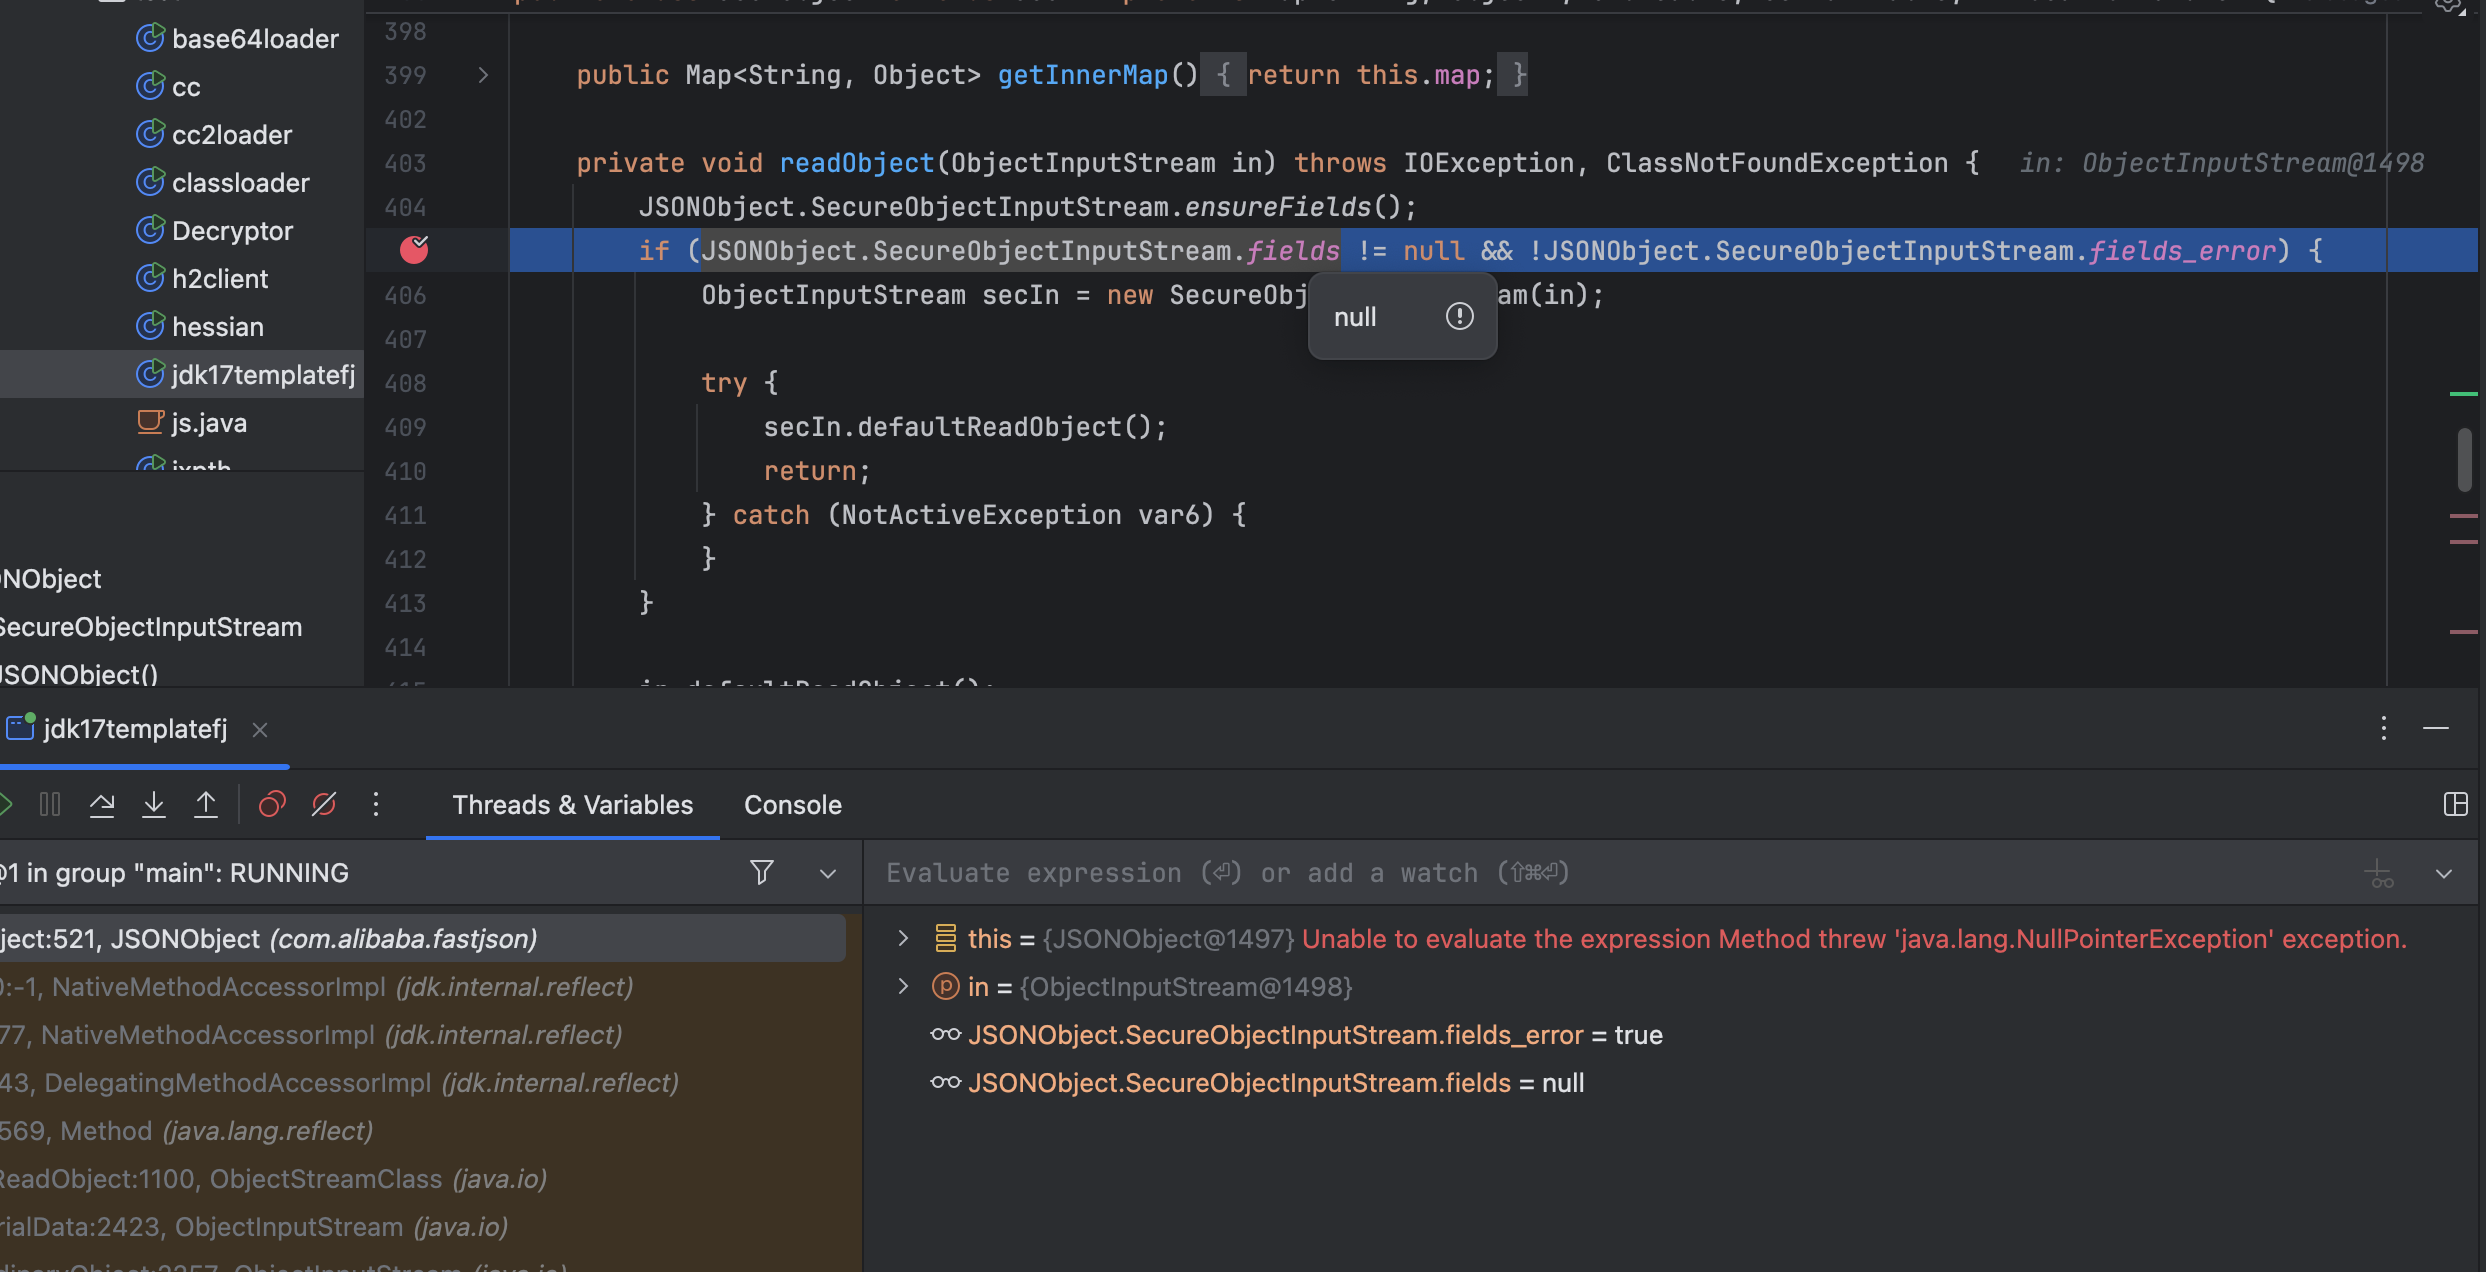Open the debug layout settings icon

coord(2455,805)
